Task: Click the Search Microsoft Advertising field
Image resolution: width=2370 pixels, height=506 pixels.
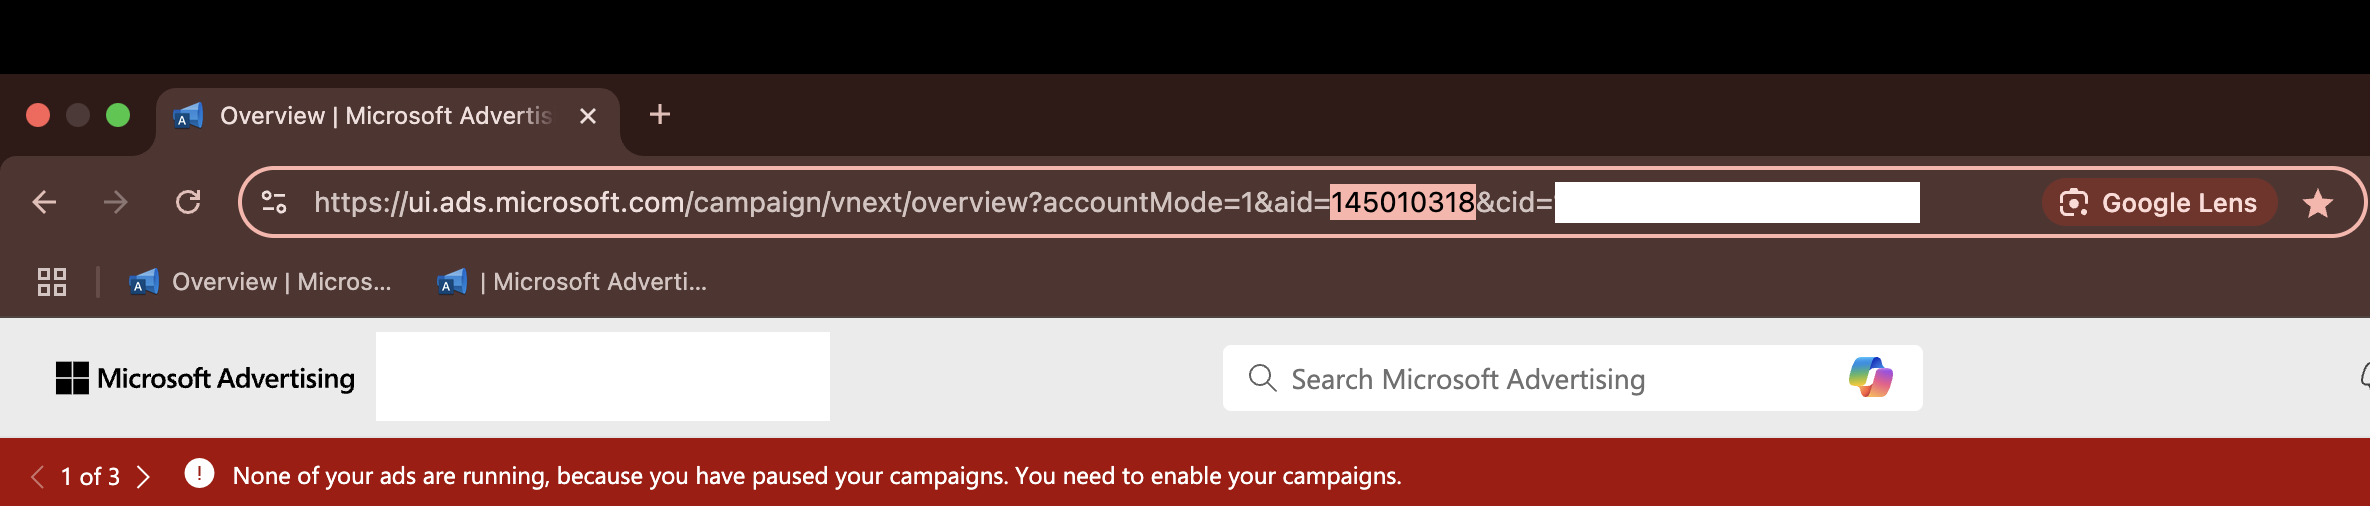Action: pyautogui.click(x=1540, y=379)
